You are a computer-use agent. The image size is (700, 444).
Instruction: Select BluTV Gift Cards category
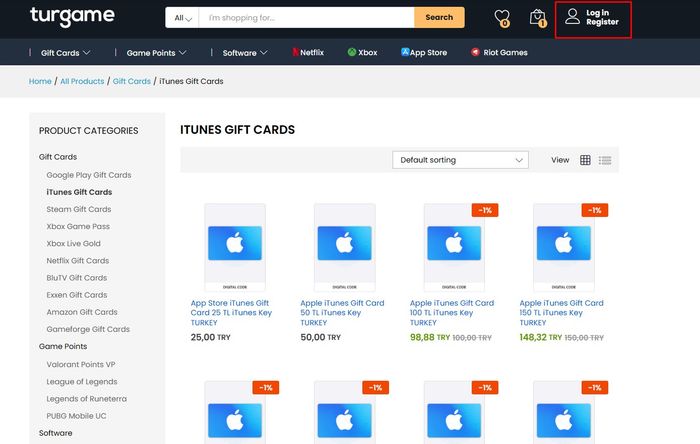coord(76,278)
